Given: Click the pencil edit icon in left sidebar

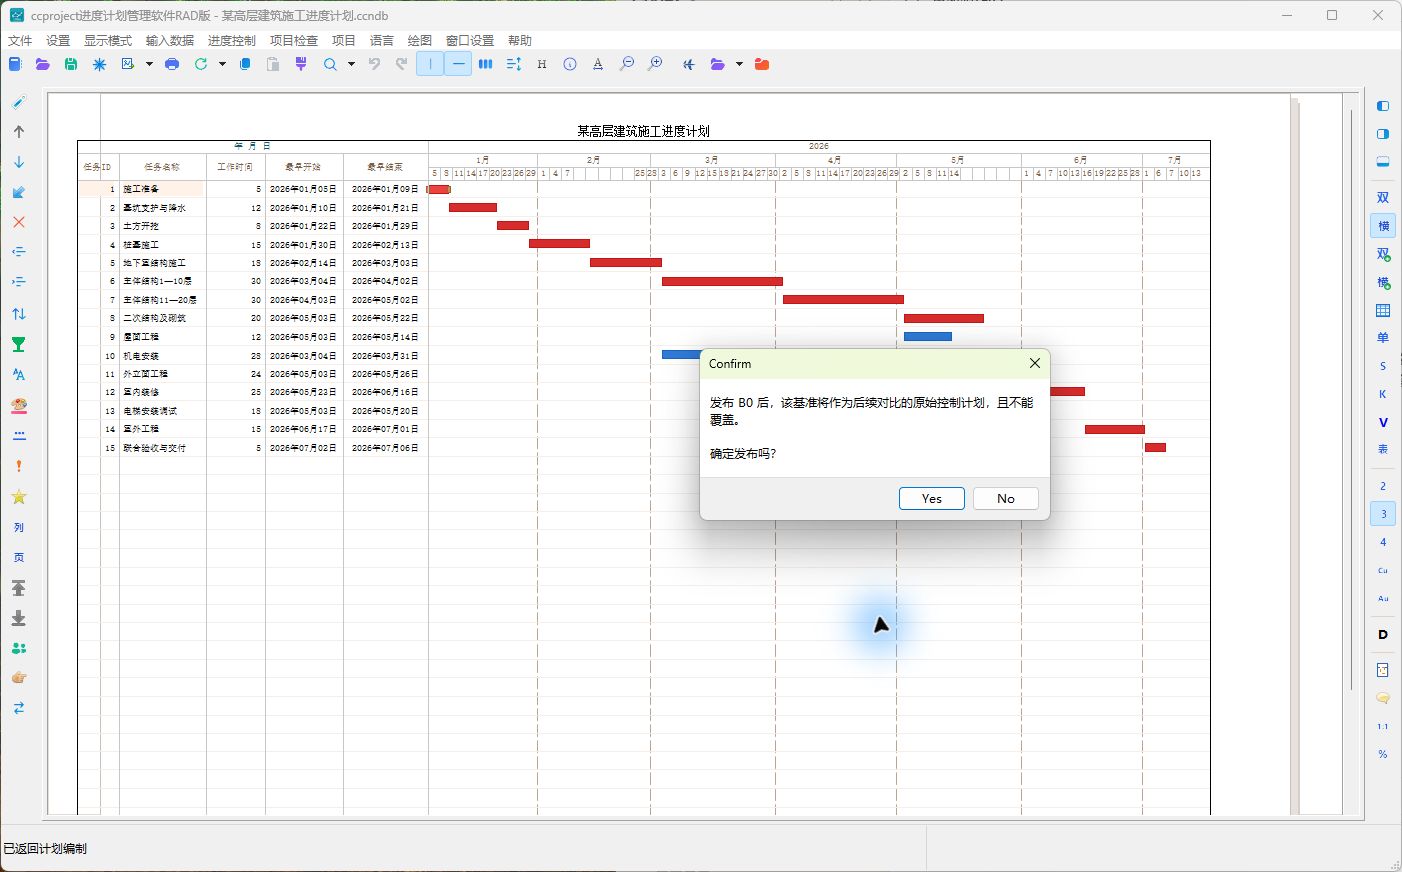Looking at the screenshot, I should pos(19,102).
